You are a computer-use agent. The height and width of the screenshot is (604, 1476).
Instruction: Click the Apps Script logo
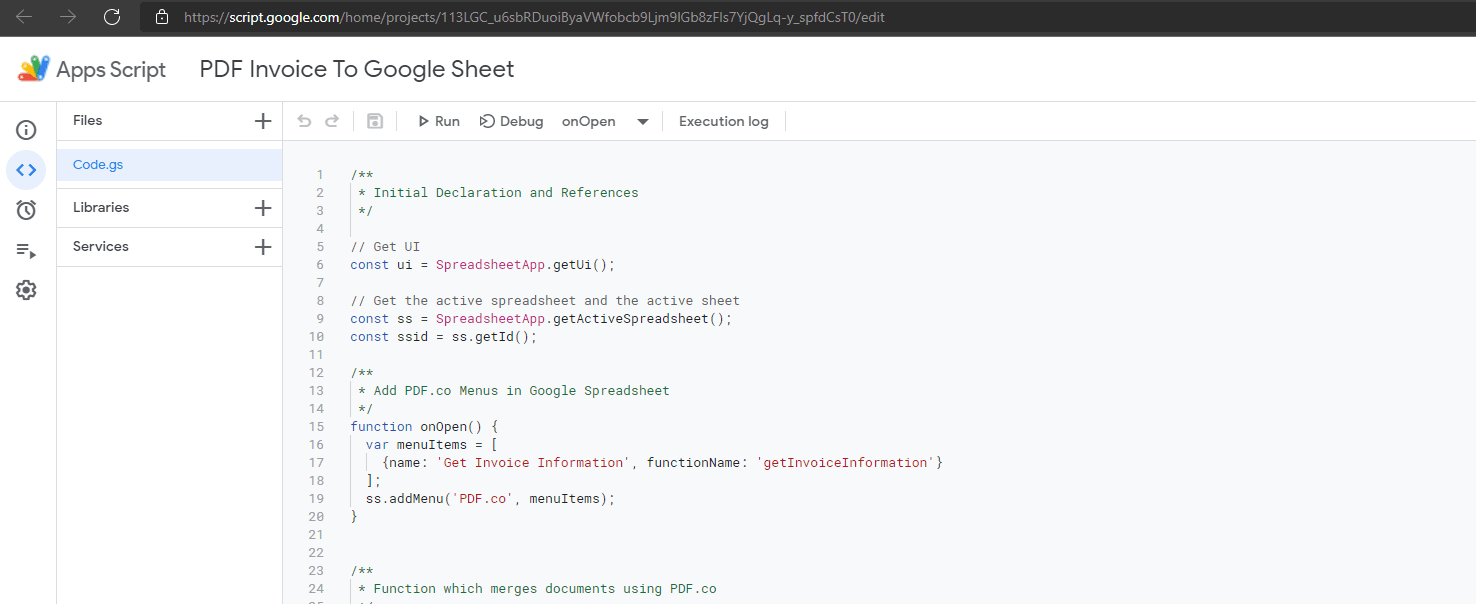[x=34, y=69]
